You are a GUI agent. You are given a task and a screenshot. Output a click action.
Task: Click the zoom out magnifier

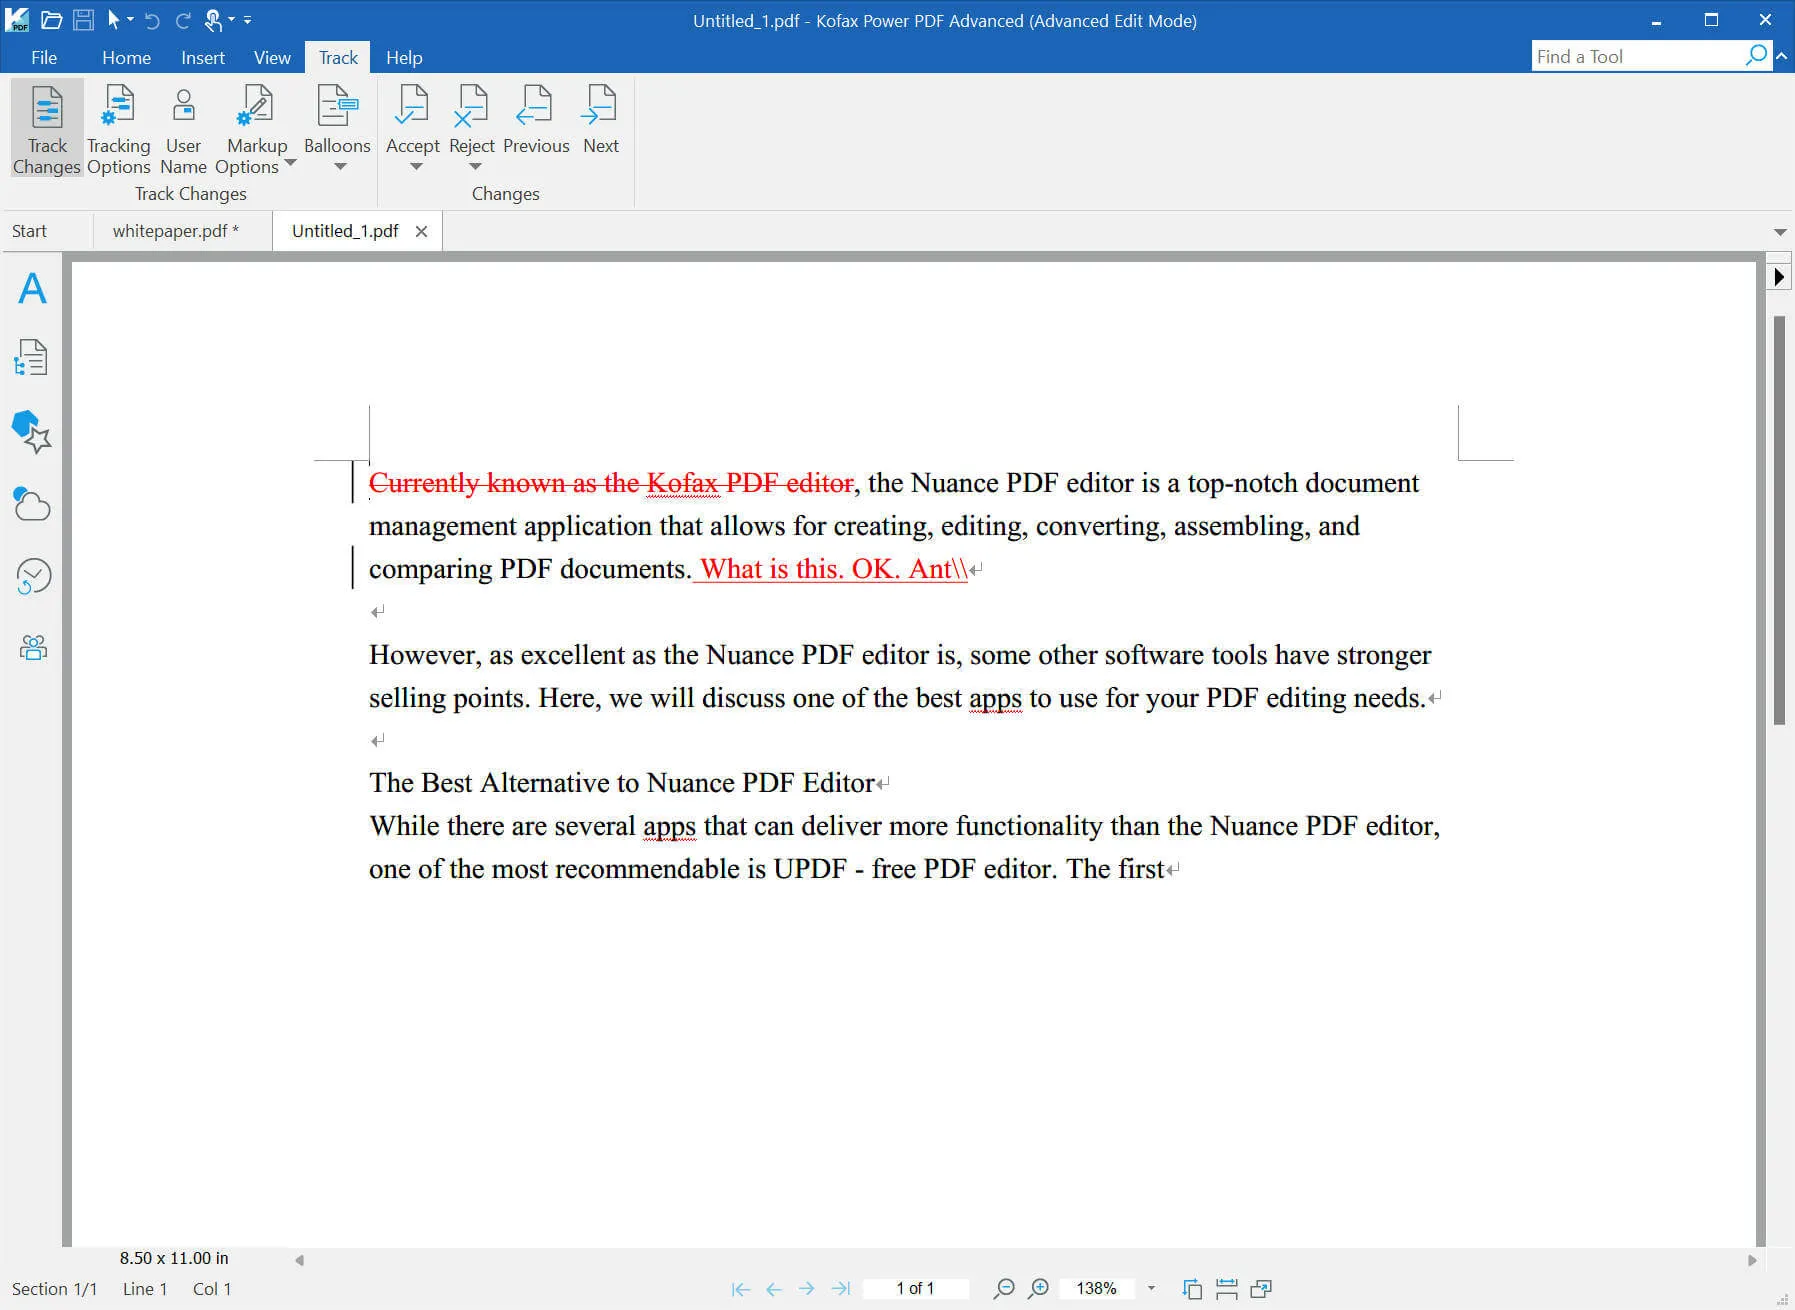tap(1004, 1289)
